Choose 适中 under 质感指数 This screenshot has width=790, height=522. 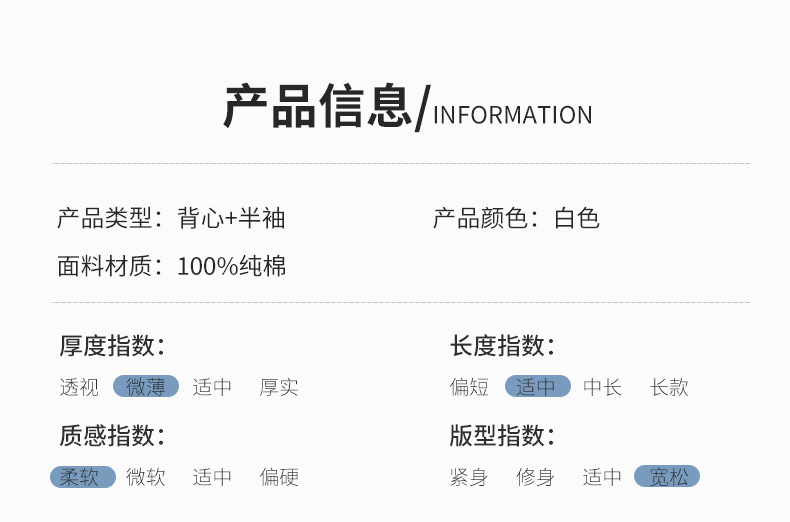[x=212, y=477]
